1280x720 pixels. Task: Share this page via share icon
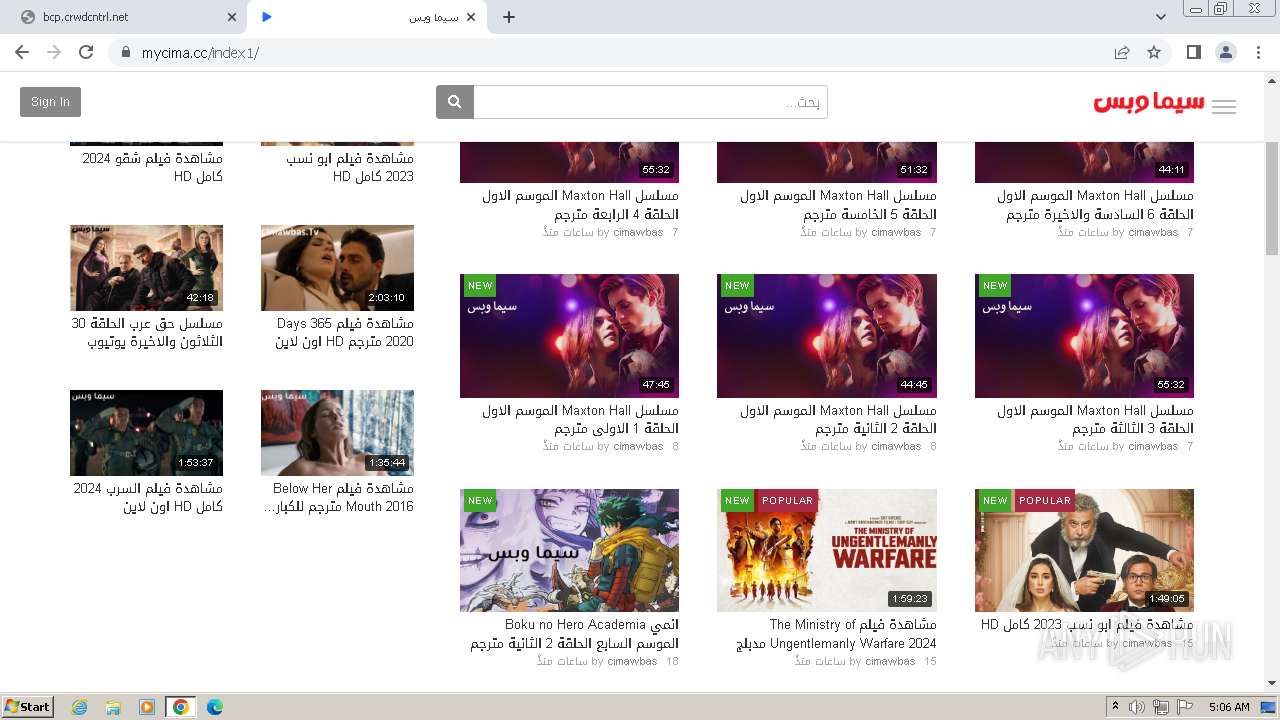point(1122,52)
